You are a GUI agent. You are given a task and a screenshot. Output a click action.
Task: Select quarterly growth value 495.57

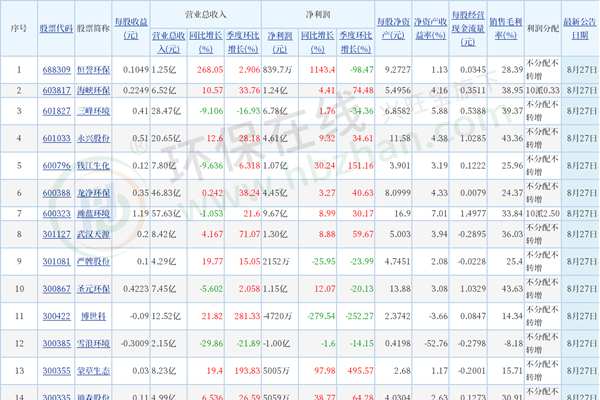click(x=360, y=371)
